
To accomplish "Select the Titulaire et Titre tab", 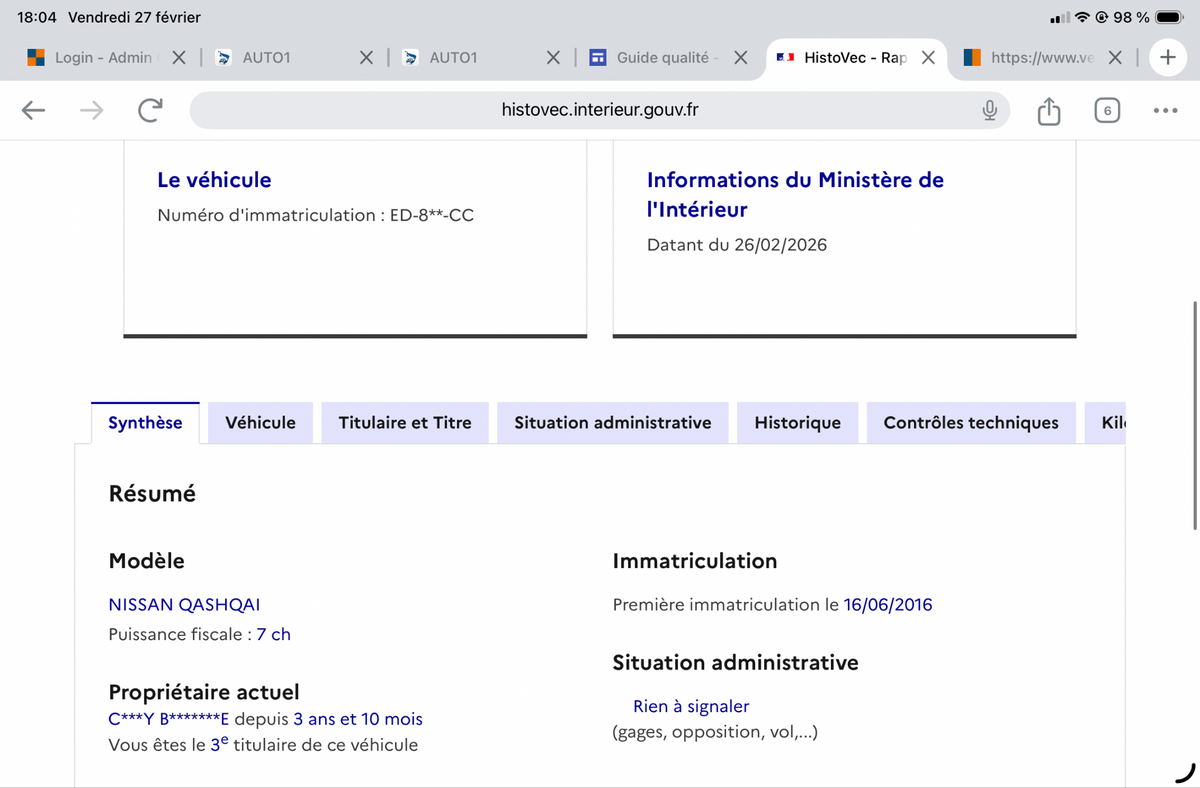I will point(404,423).
